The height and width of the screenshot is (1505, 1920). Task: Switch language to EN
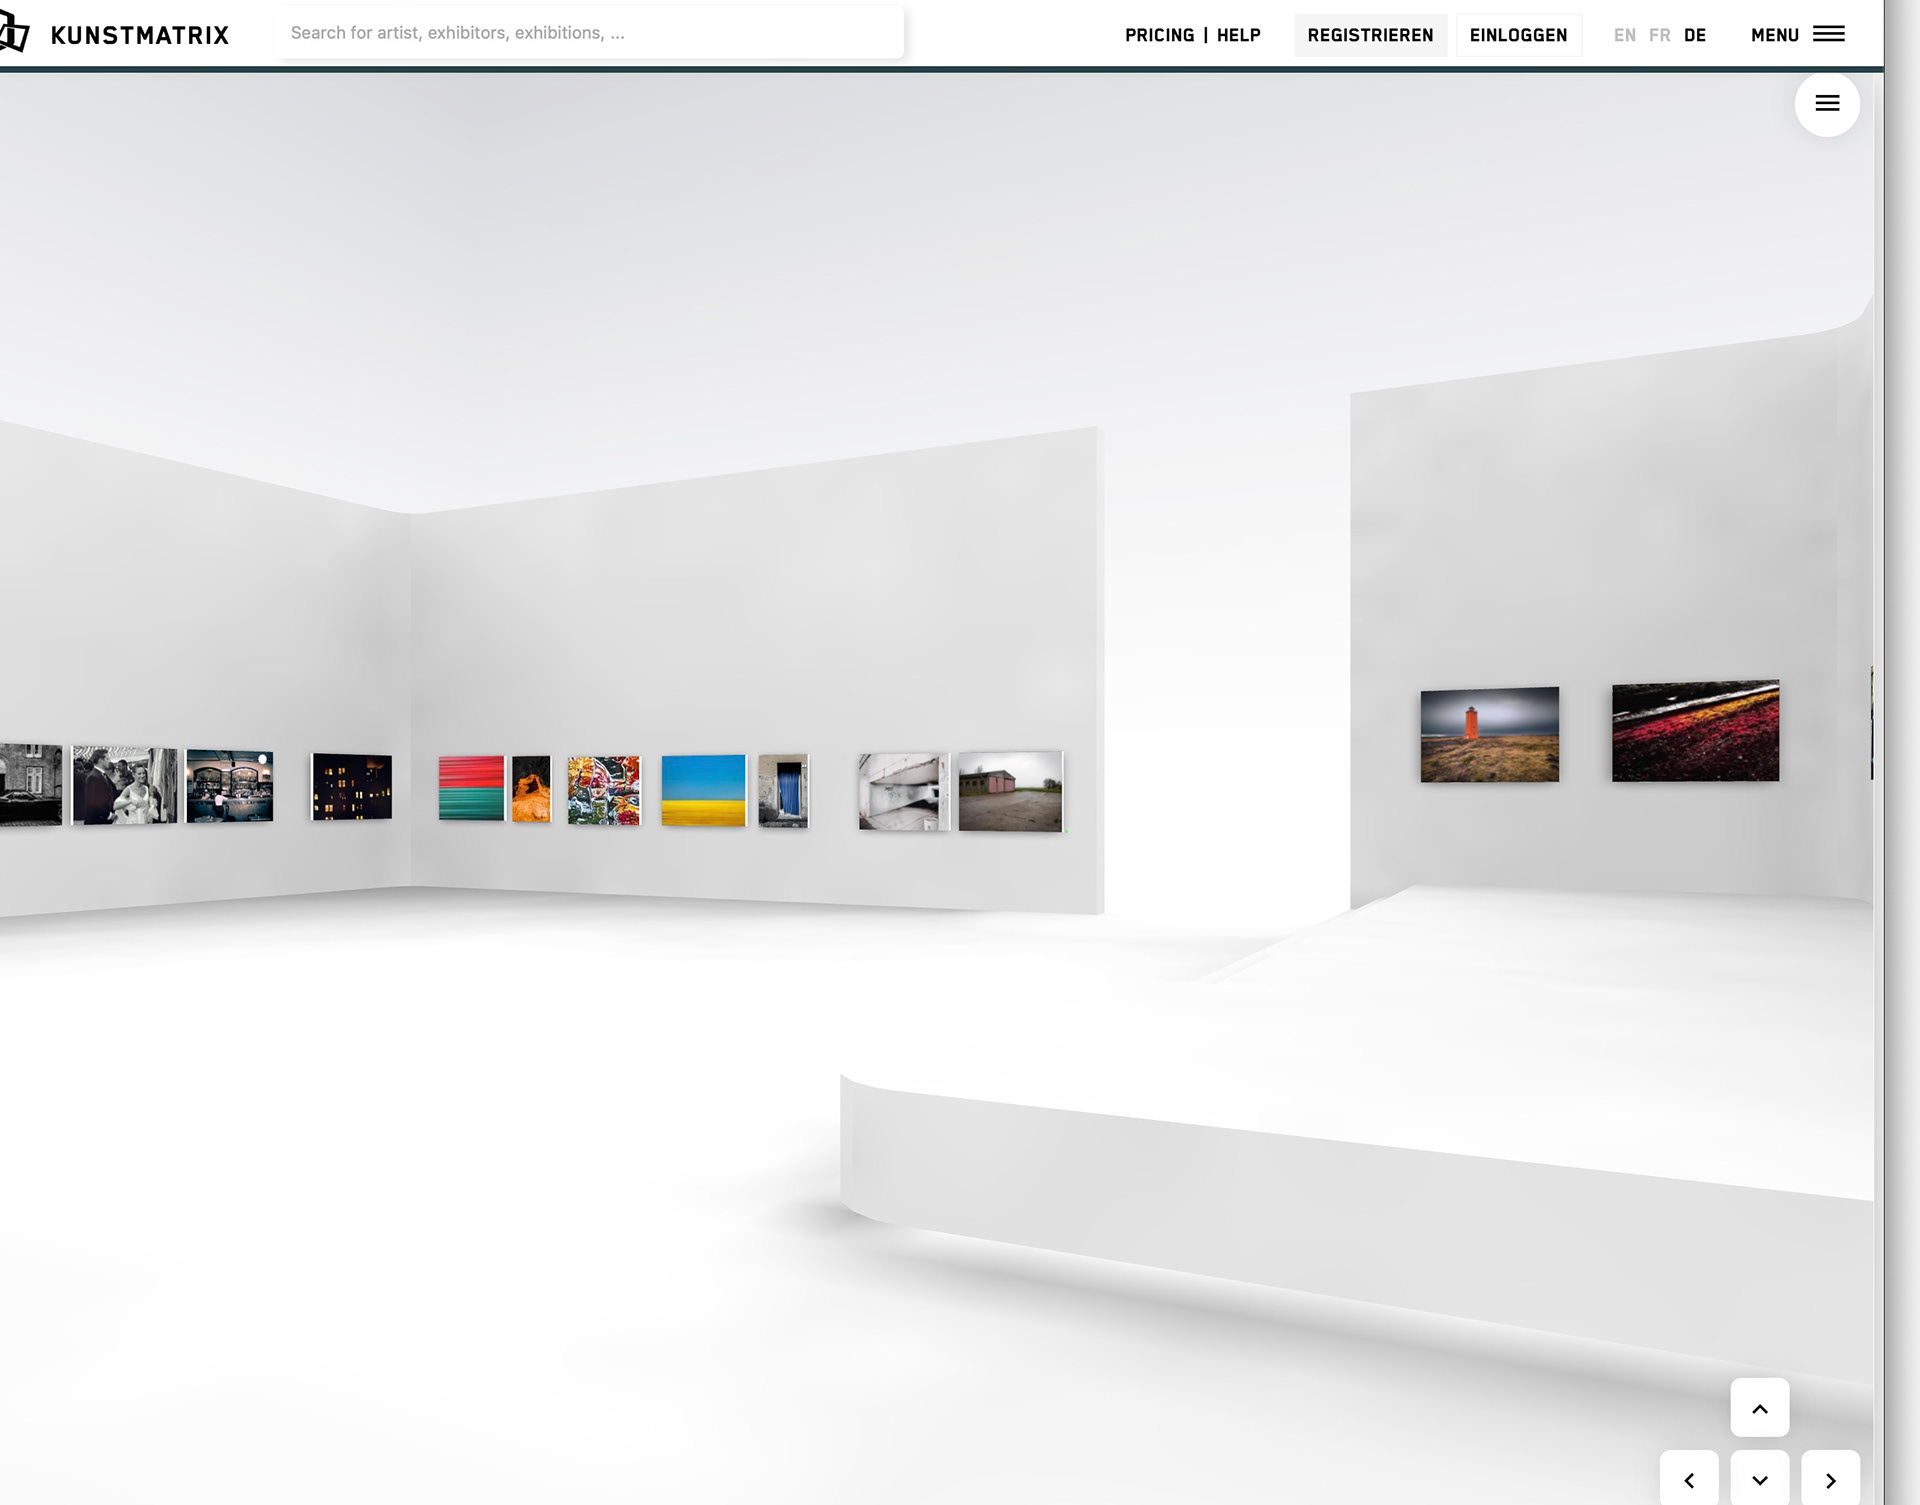point(1625,35)
